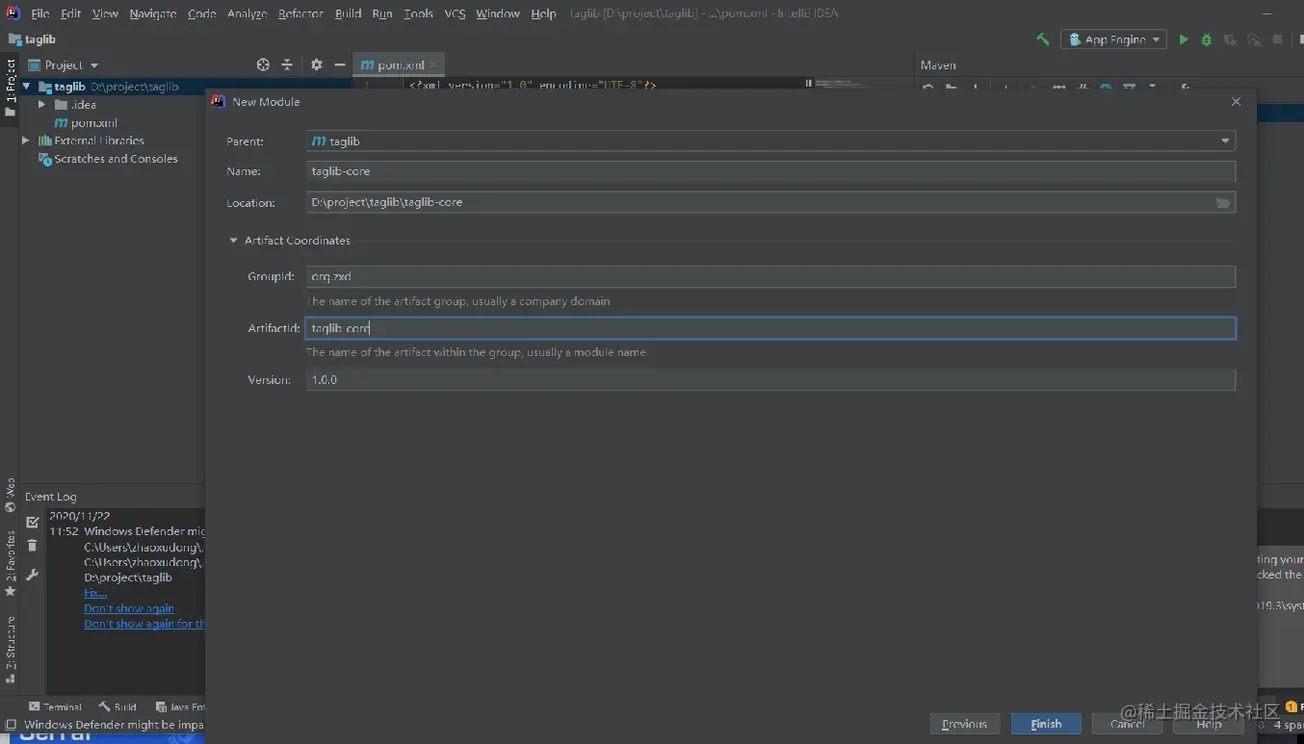Image resolution: width=1304 pixels, height=744 pixels.
Task: Click the Fix... link
Action: pyautogui.click(x=95, y=593)
